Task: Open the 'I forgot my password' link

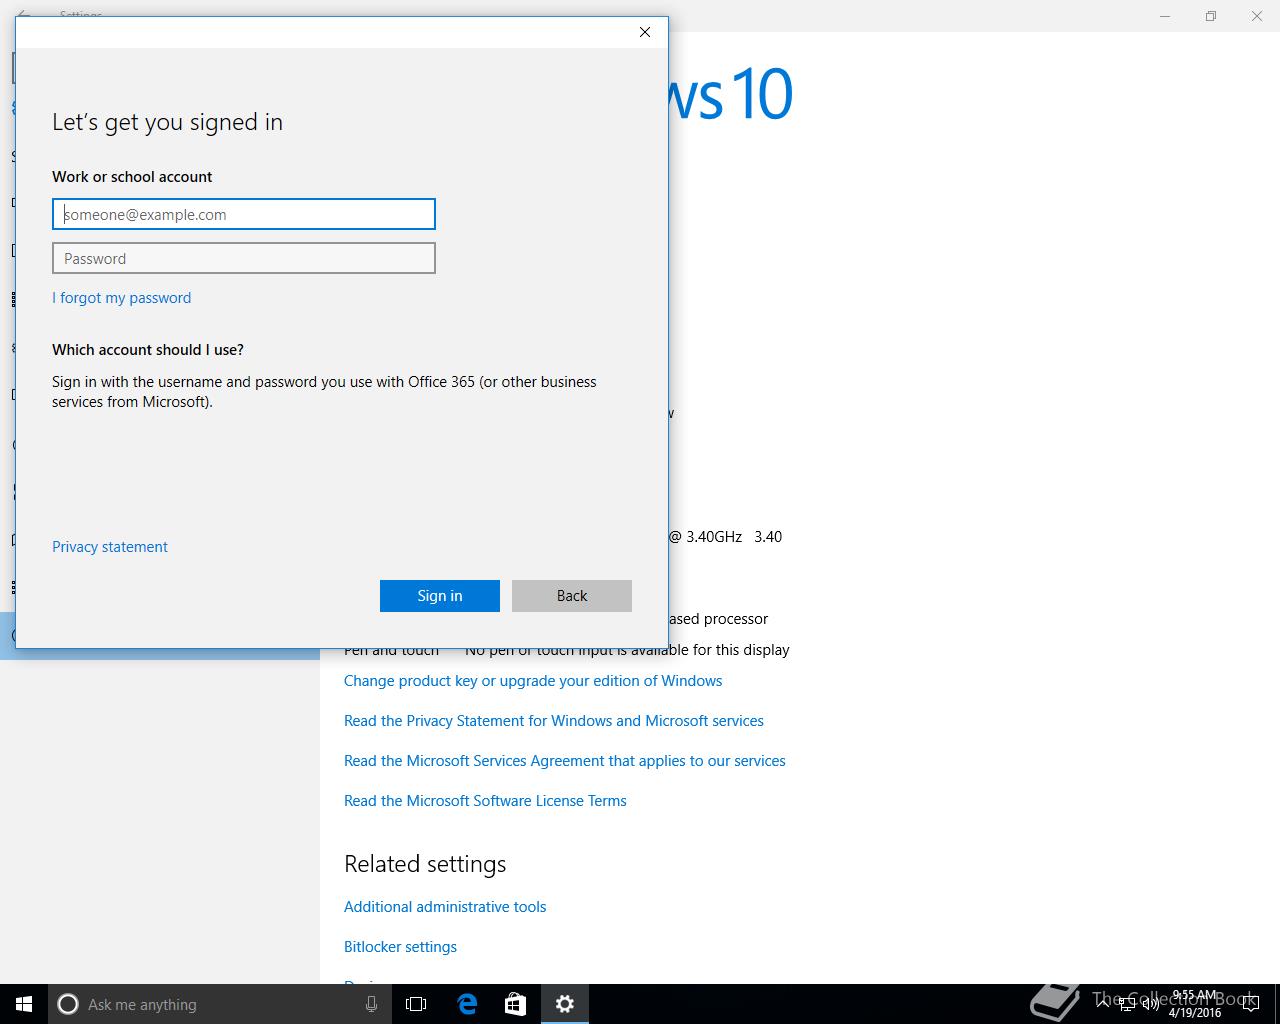Action: coord(121,298)
